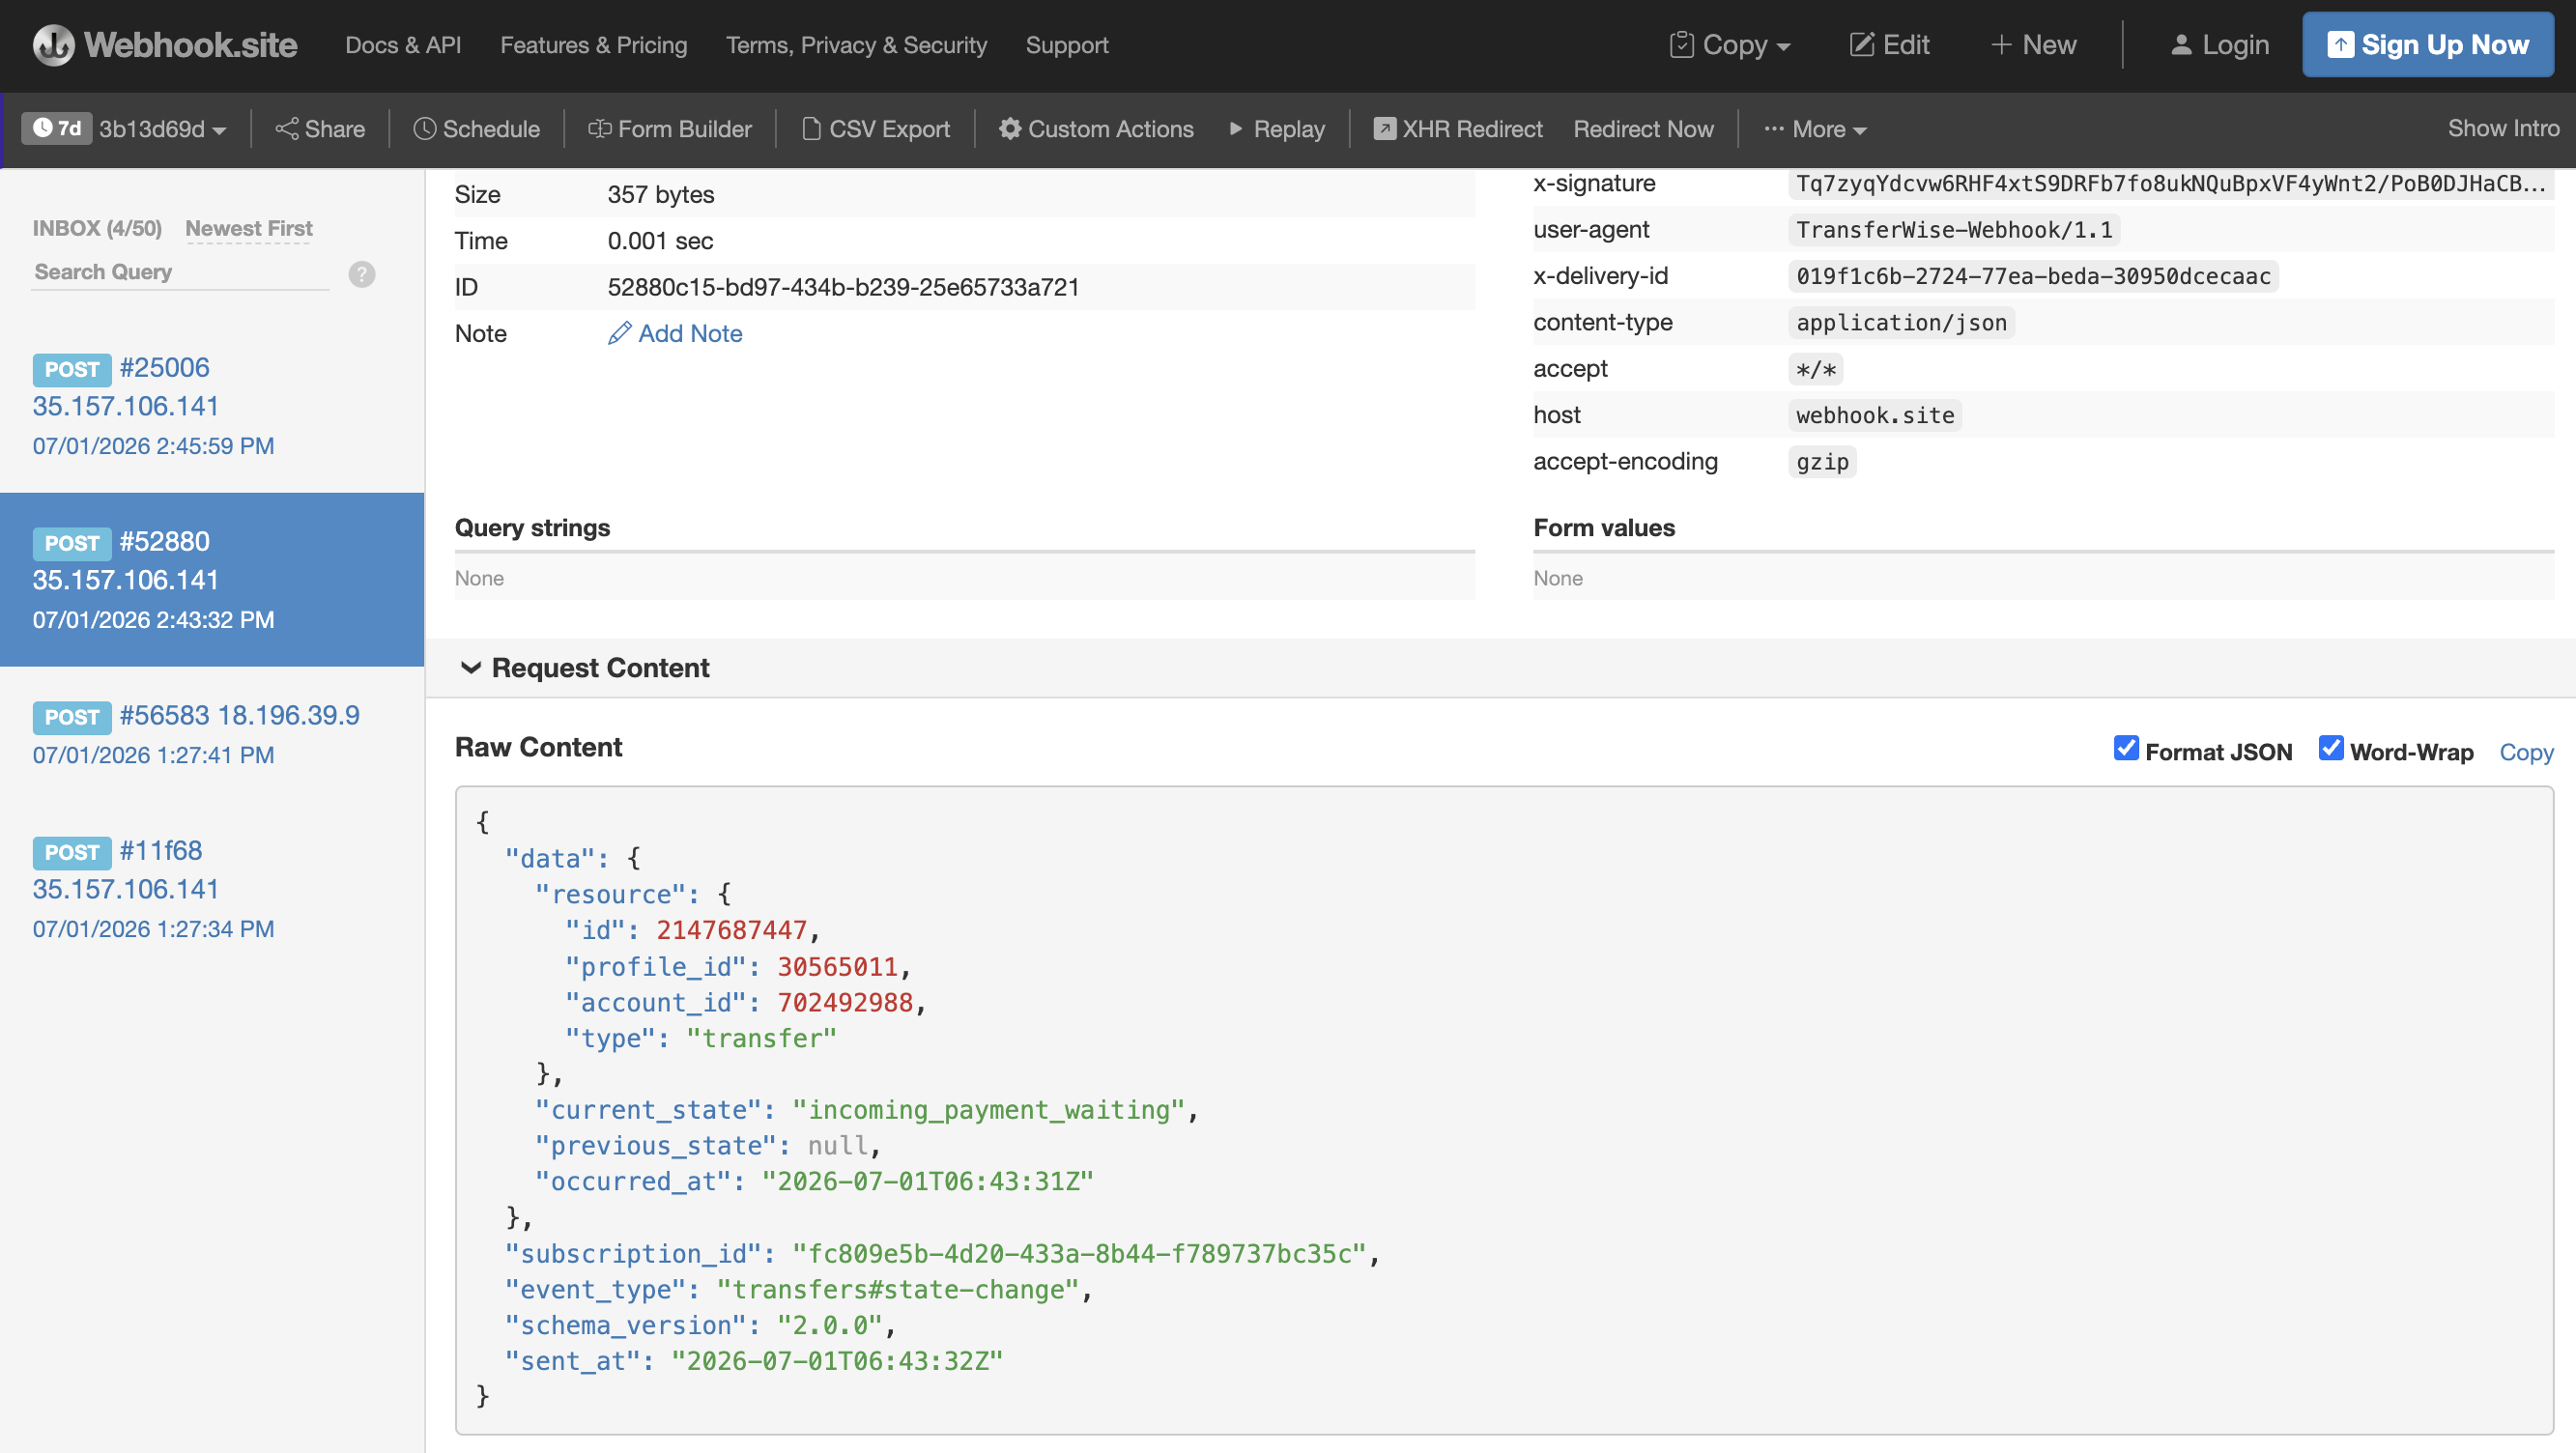Click the Schedule clock icon
Image resolution: width=2576 pixels, height=1453 pixels.
click(424, 129)
